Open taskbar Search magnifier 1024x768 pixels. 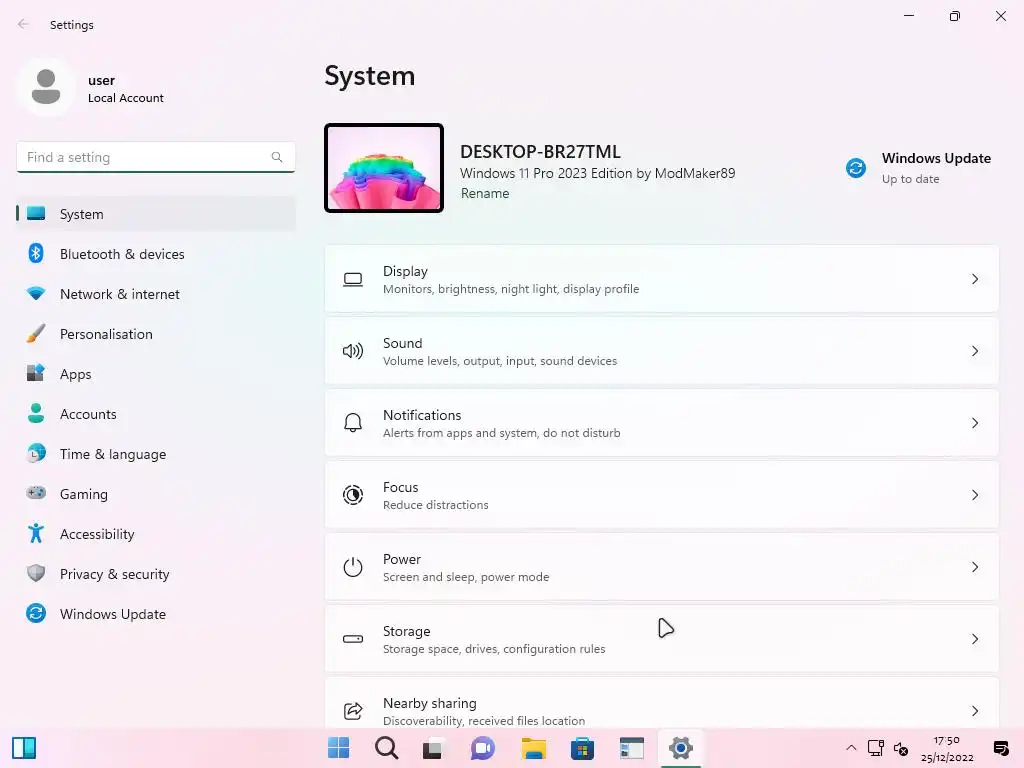click(x=387, y=748)
